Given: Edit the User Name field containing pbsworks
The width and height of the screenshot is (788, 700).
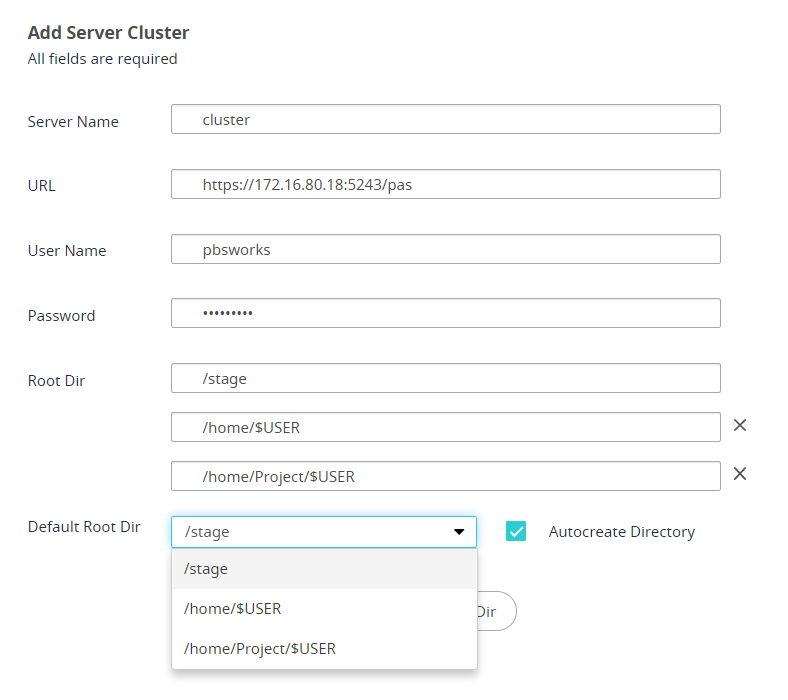Looking at the screenshot, I should pos(445,249).
